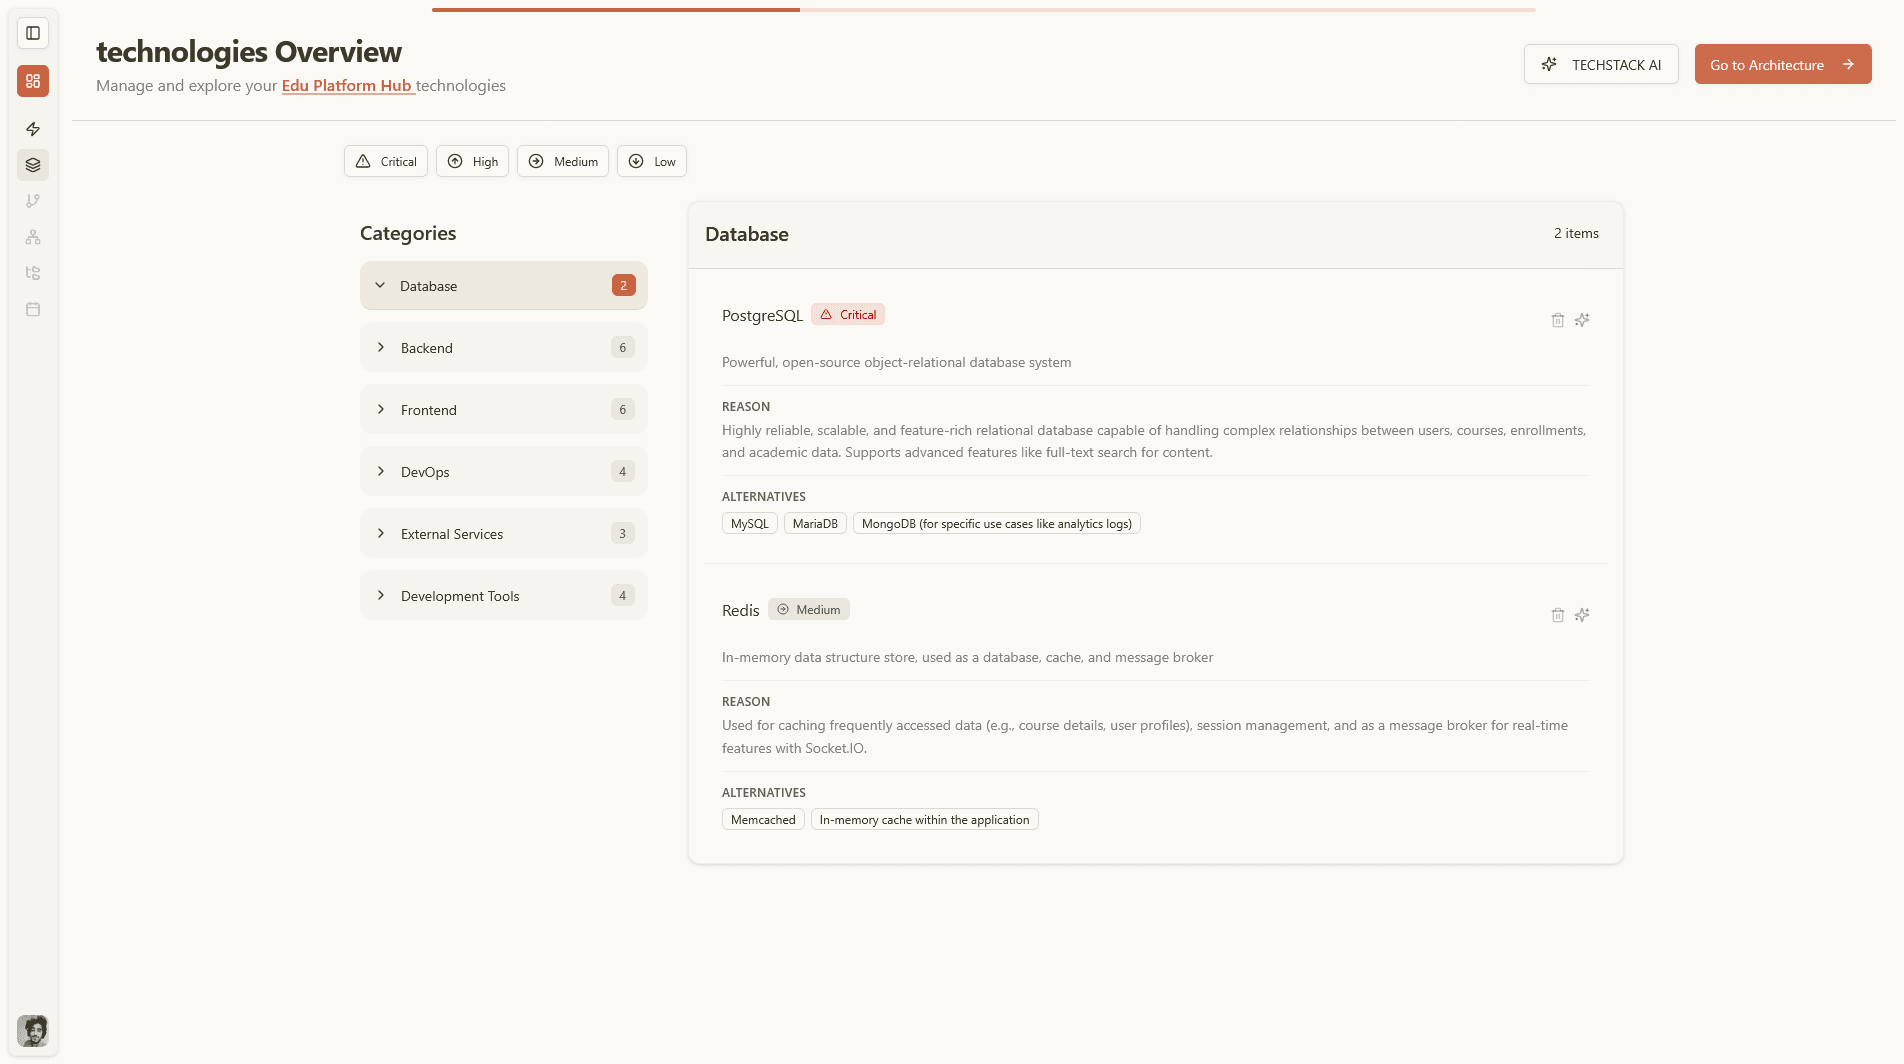Viewport: 1904px width, 1064px height.
Task: Toggle the Critical severity filter
Action: pyautogui.click(x=385, y=161)
